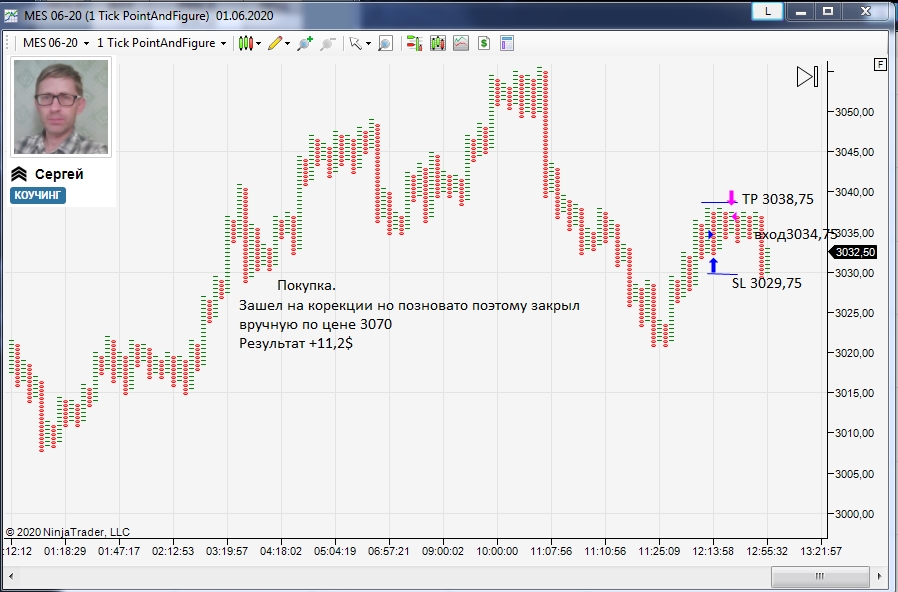Viewport: 898px width, 592px height.
Task: Click the 12:13:58 time axis label
Action: 713,551
